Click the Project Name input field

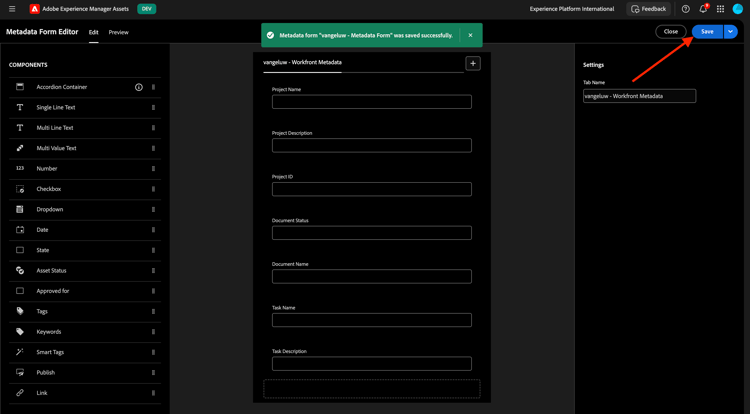pyautogui.click(x=372, y=101)
